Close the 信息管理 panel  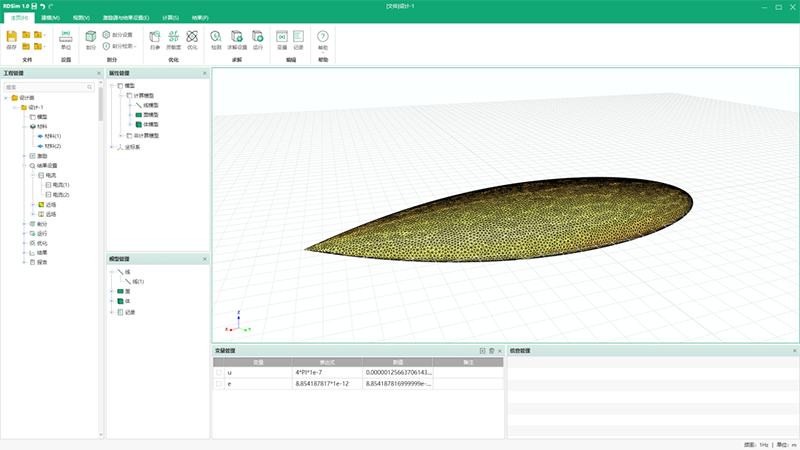pyautogui.click(x=795, y=351)
